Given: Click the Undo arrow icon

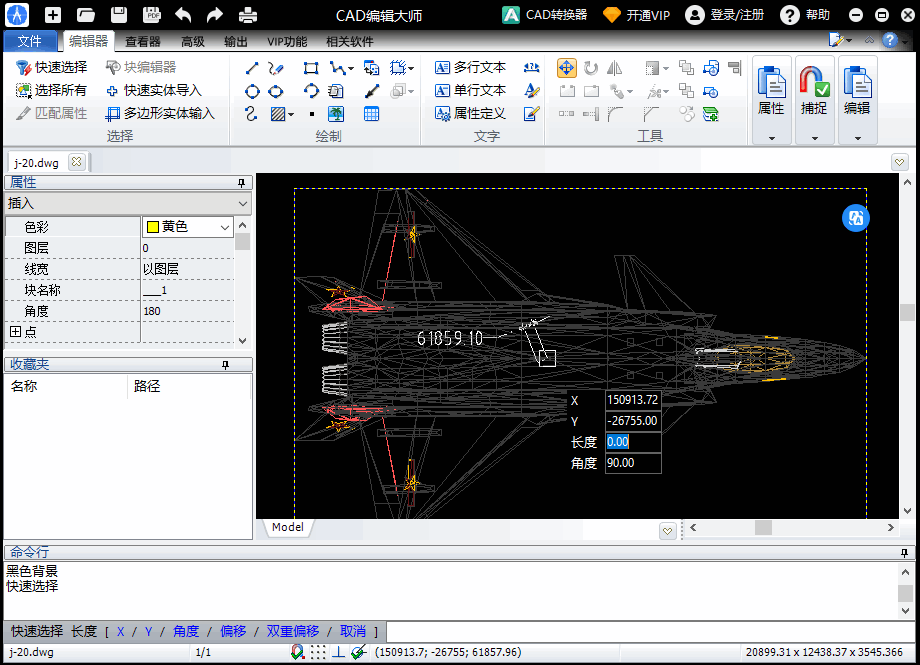Looking at the screenshot, I should pyautogui.click(x=183, y=15).
